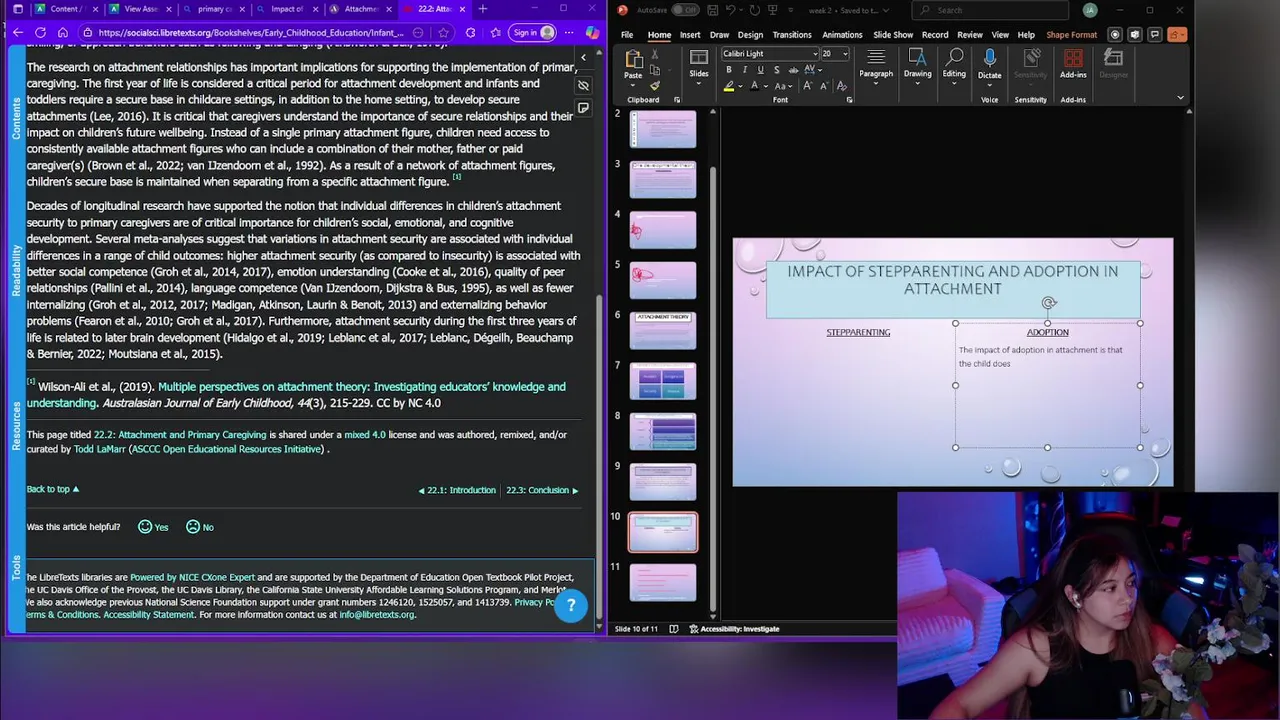Open Add-ins from ribbon

click(1073, 63)
